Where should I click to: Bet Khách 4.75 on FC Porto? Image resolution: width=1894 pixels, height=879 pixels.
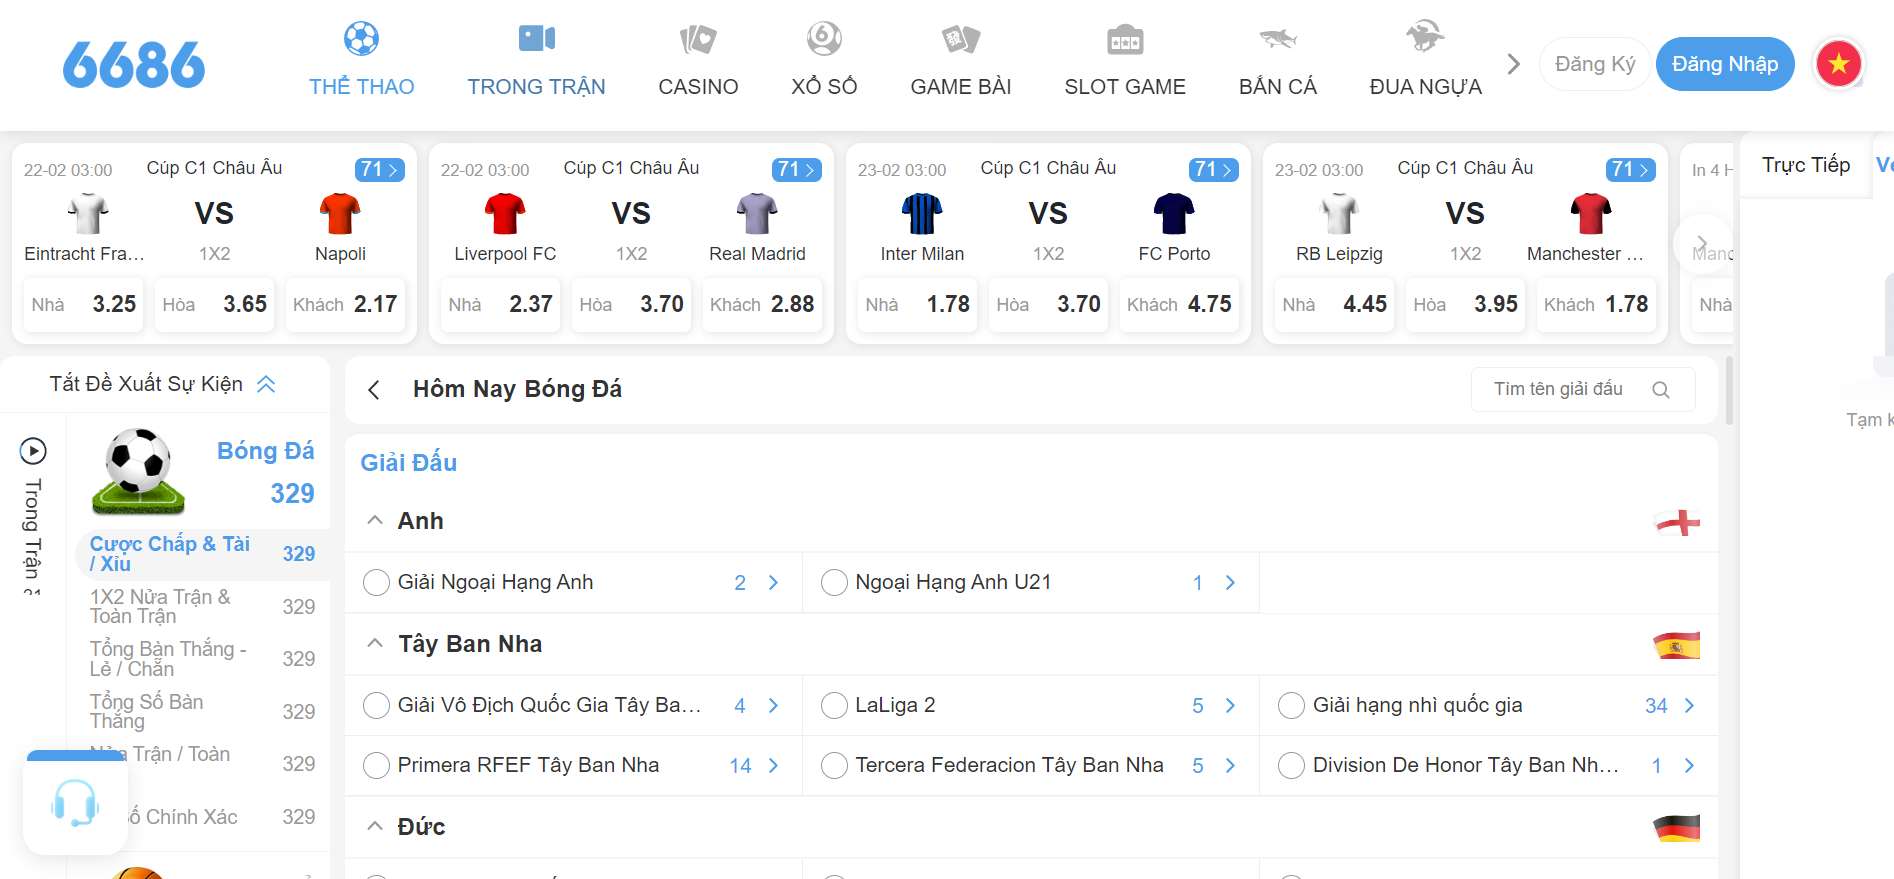click(x=1179, y=304)
